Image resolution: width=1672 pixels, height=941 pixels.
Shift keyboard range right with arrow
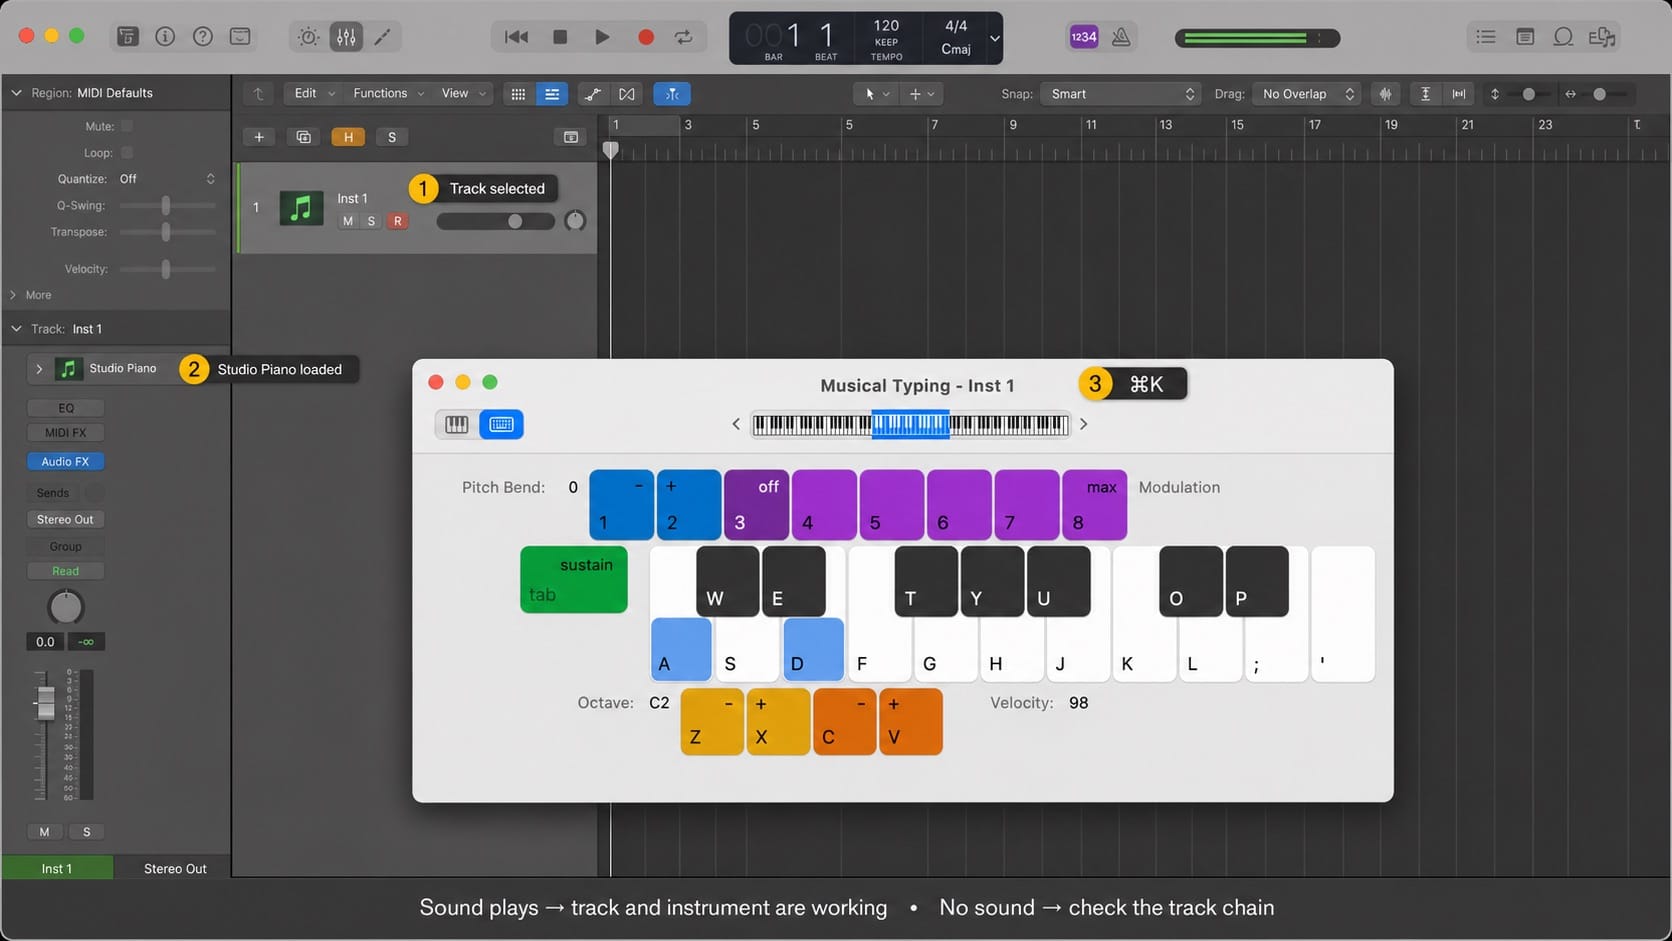[1083, 424]
